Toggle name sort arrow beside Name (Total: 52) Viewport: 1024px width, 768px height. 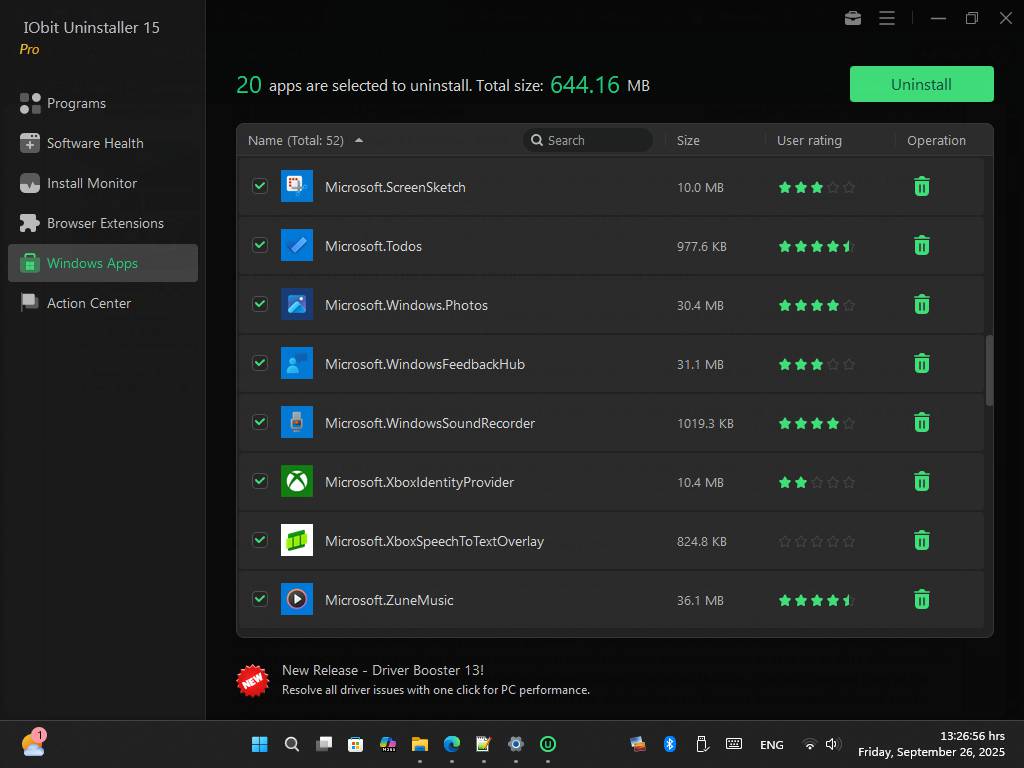coord(359,140)
